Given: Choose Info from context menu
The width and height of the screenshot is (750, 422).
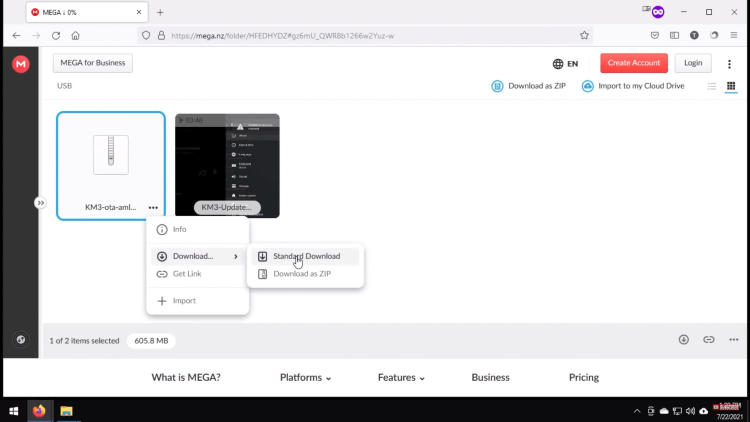Looking at the screenshot, I should pyautogui.click(x=198, y=229).
